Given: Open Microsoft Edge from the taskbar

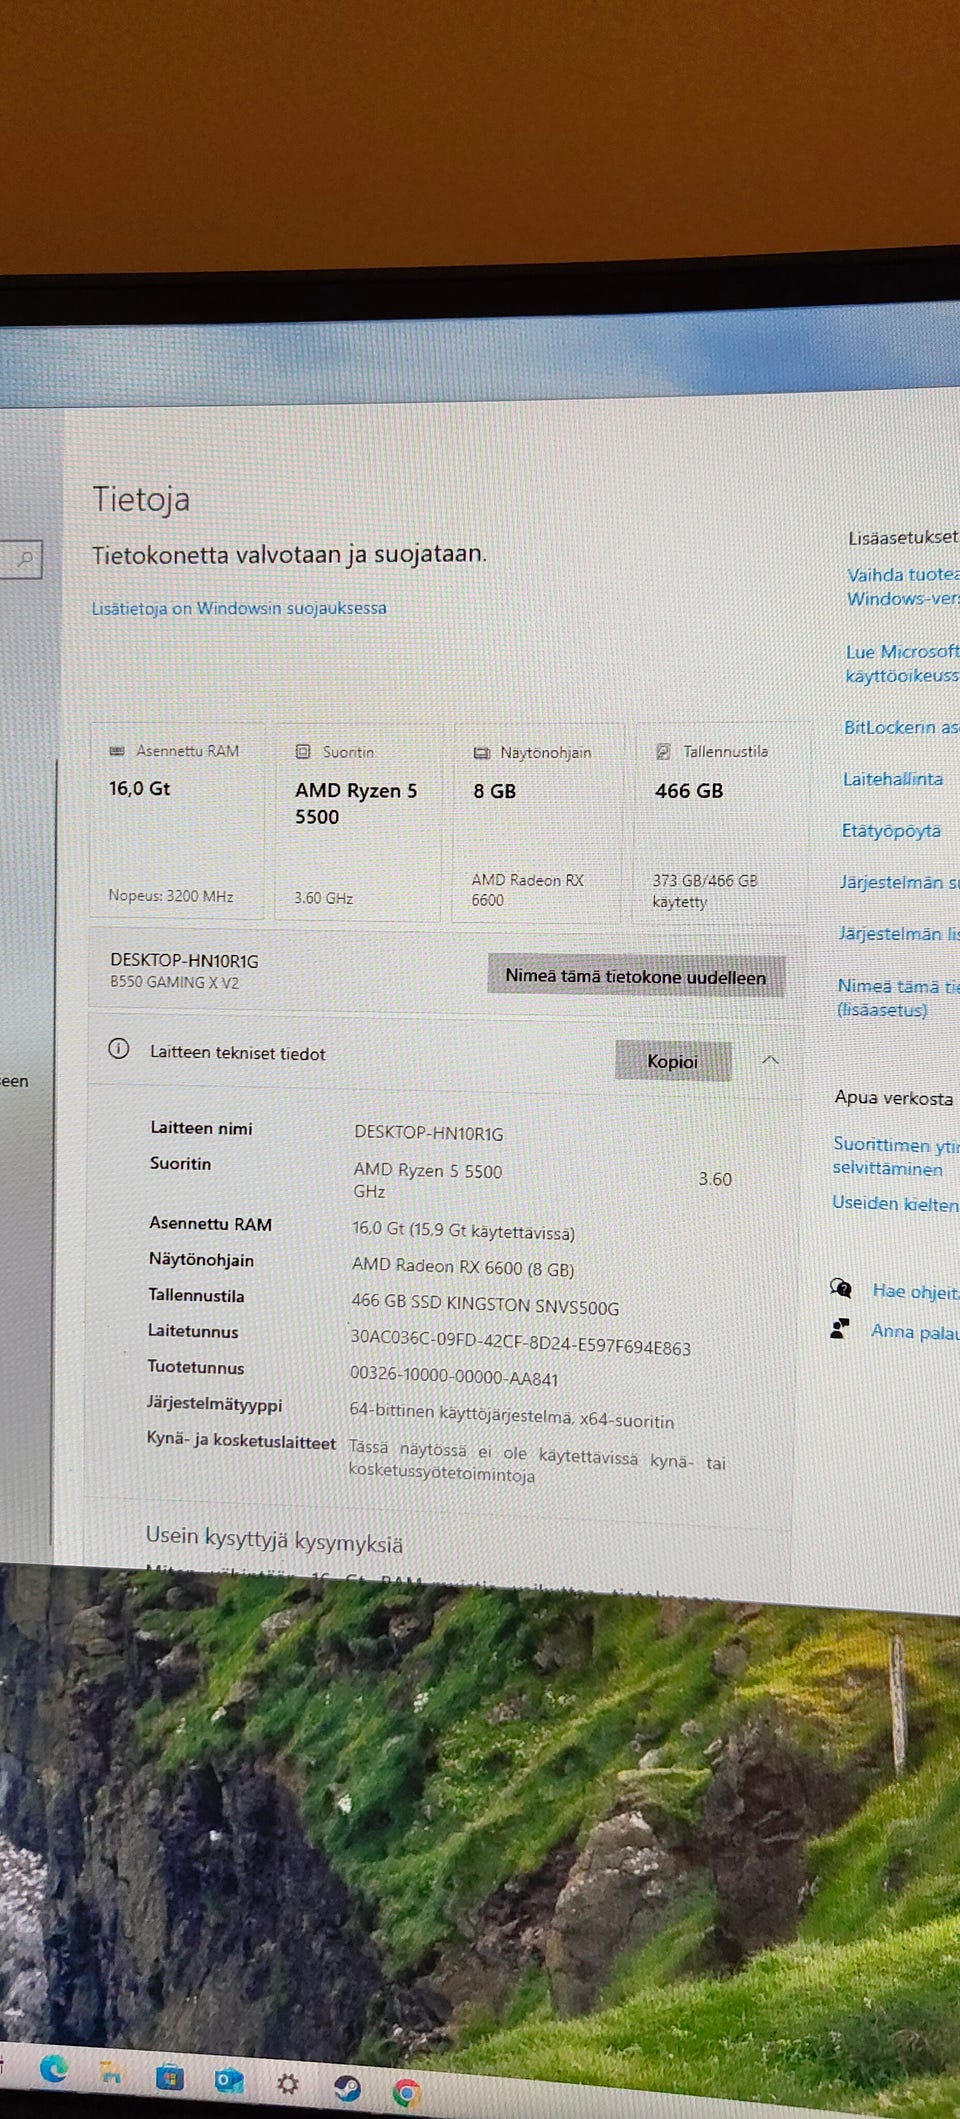Looking at the screenshot, I should point(53,2068).
